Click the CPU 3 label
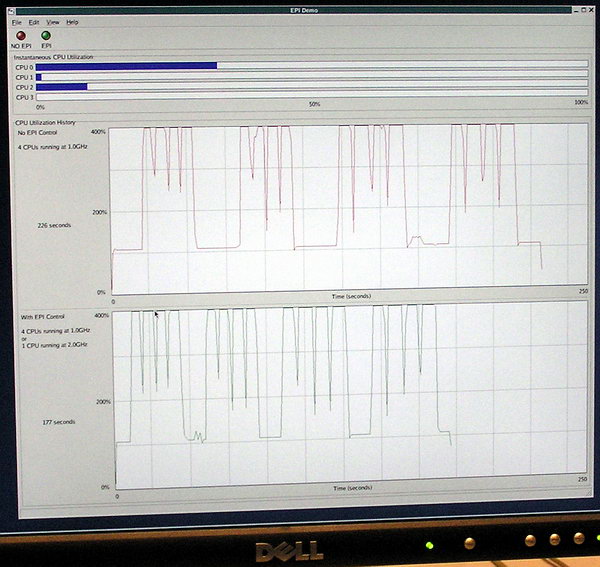This screenshot has width=600, height=567. pos(25,98)
